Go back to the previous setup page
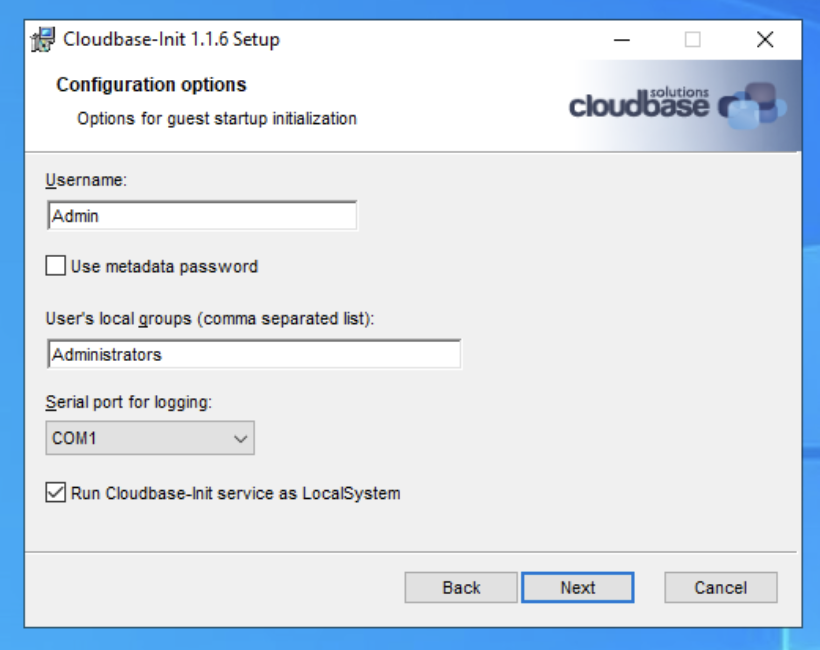This screenshot has width=820, height=650. click(462, 587)
